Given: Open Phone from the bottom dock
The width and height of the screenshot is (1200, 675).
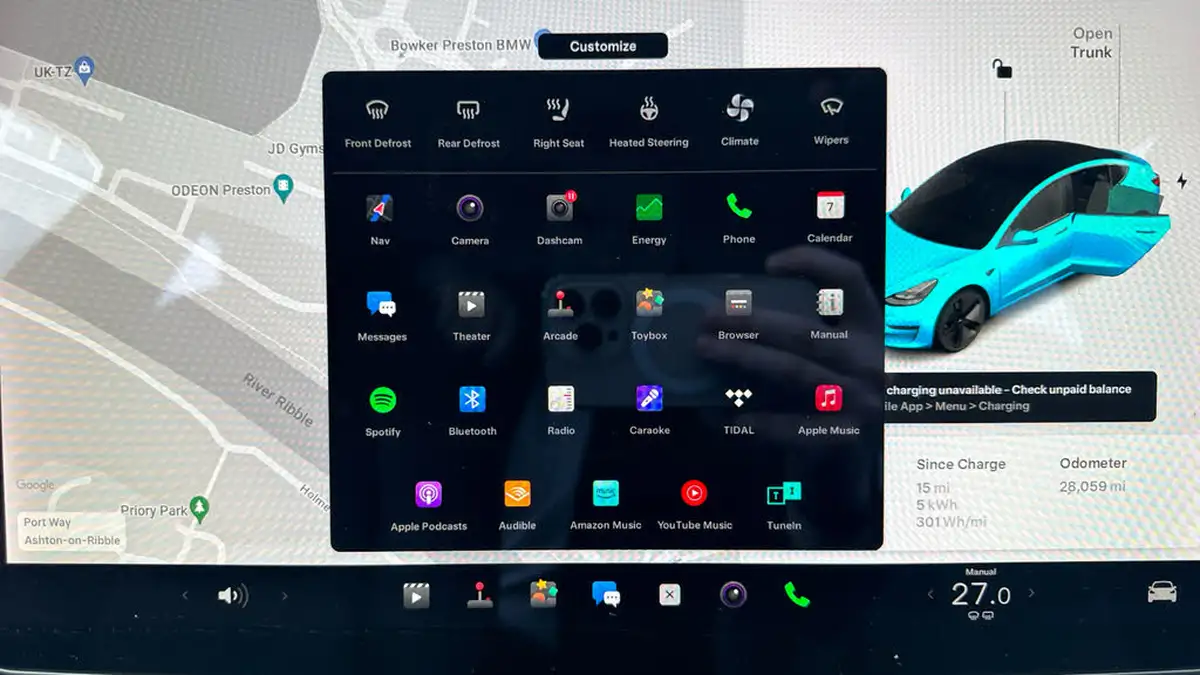Looking at the screenshot, I should [x=796, y=595].
